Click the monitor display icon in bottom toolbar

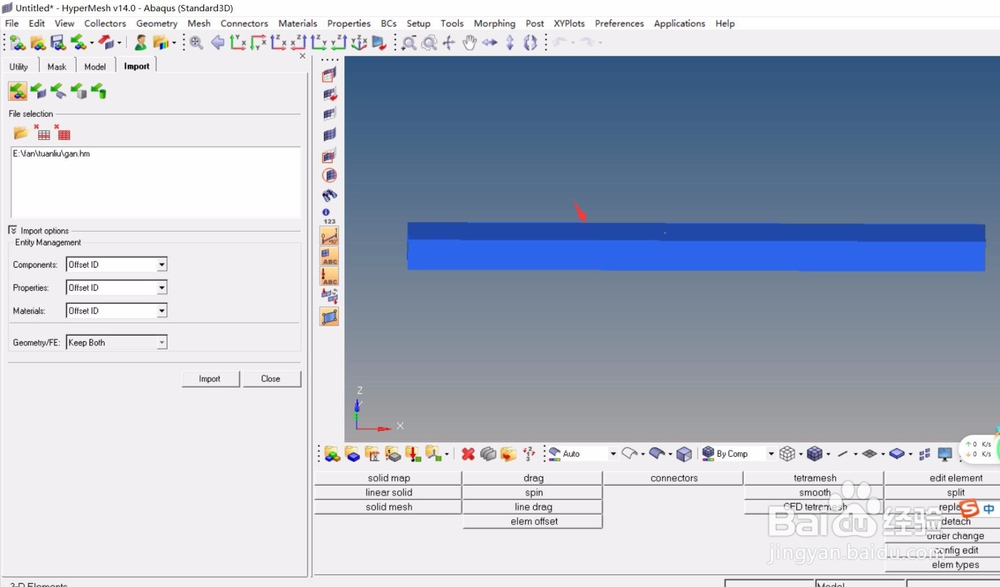pos(945,454)
